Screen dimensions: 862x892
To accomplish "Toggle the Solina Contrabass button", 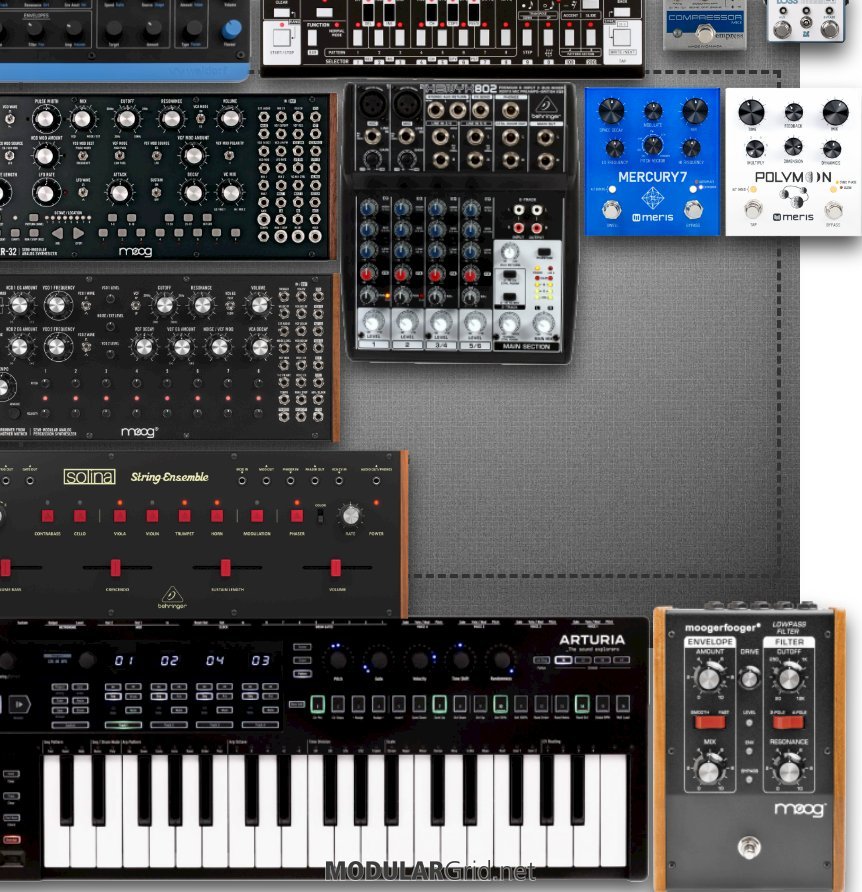I will 48,516.
